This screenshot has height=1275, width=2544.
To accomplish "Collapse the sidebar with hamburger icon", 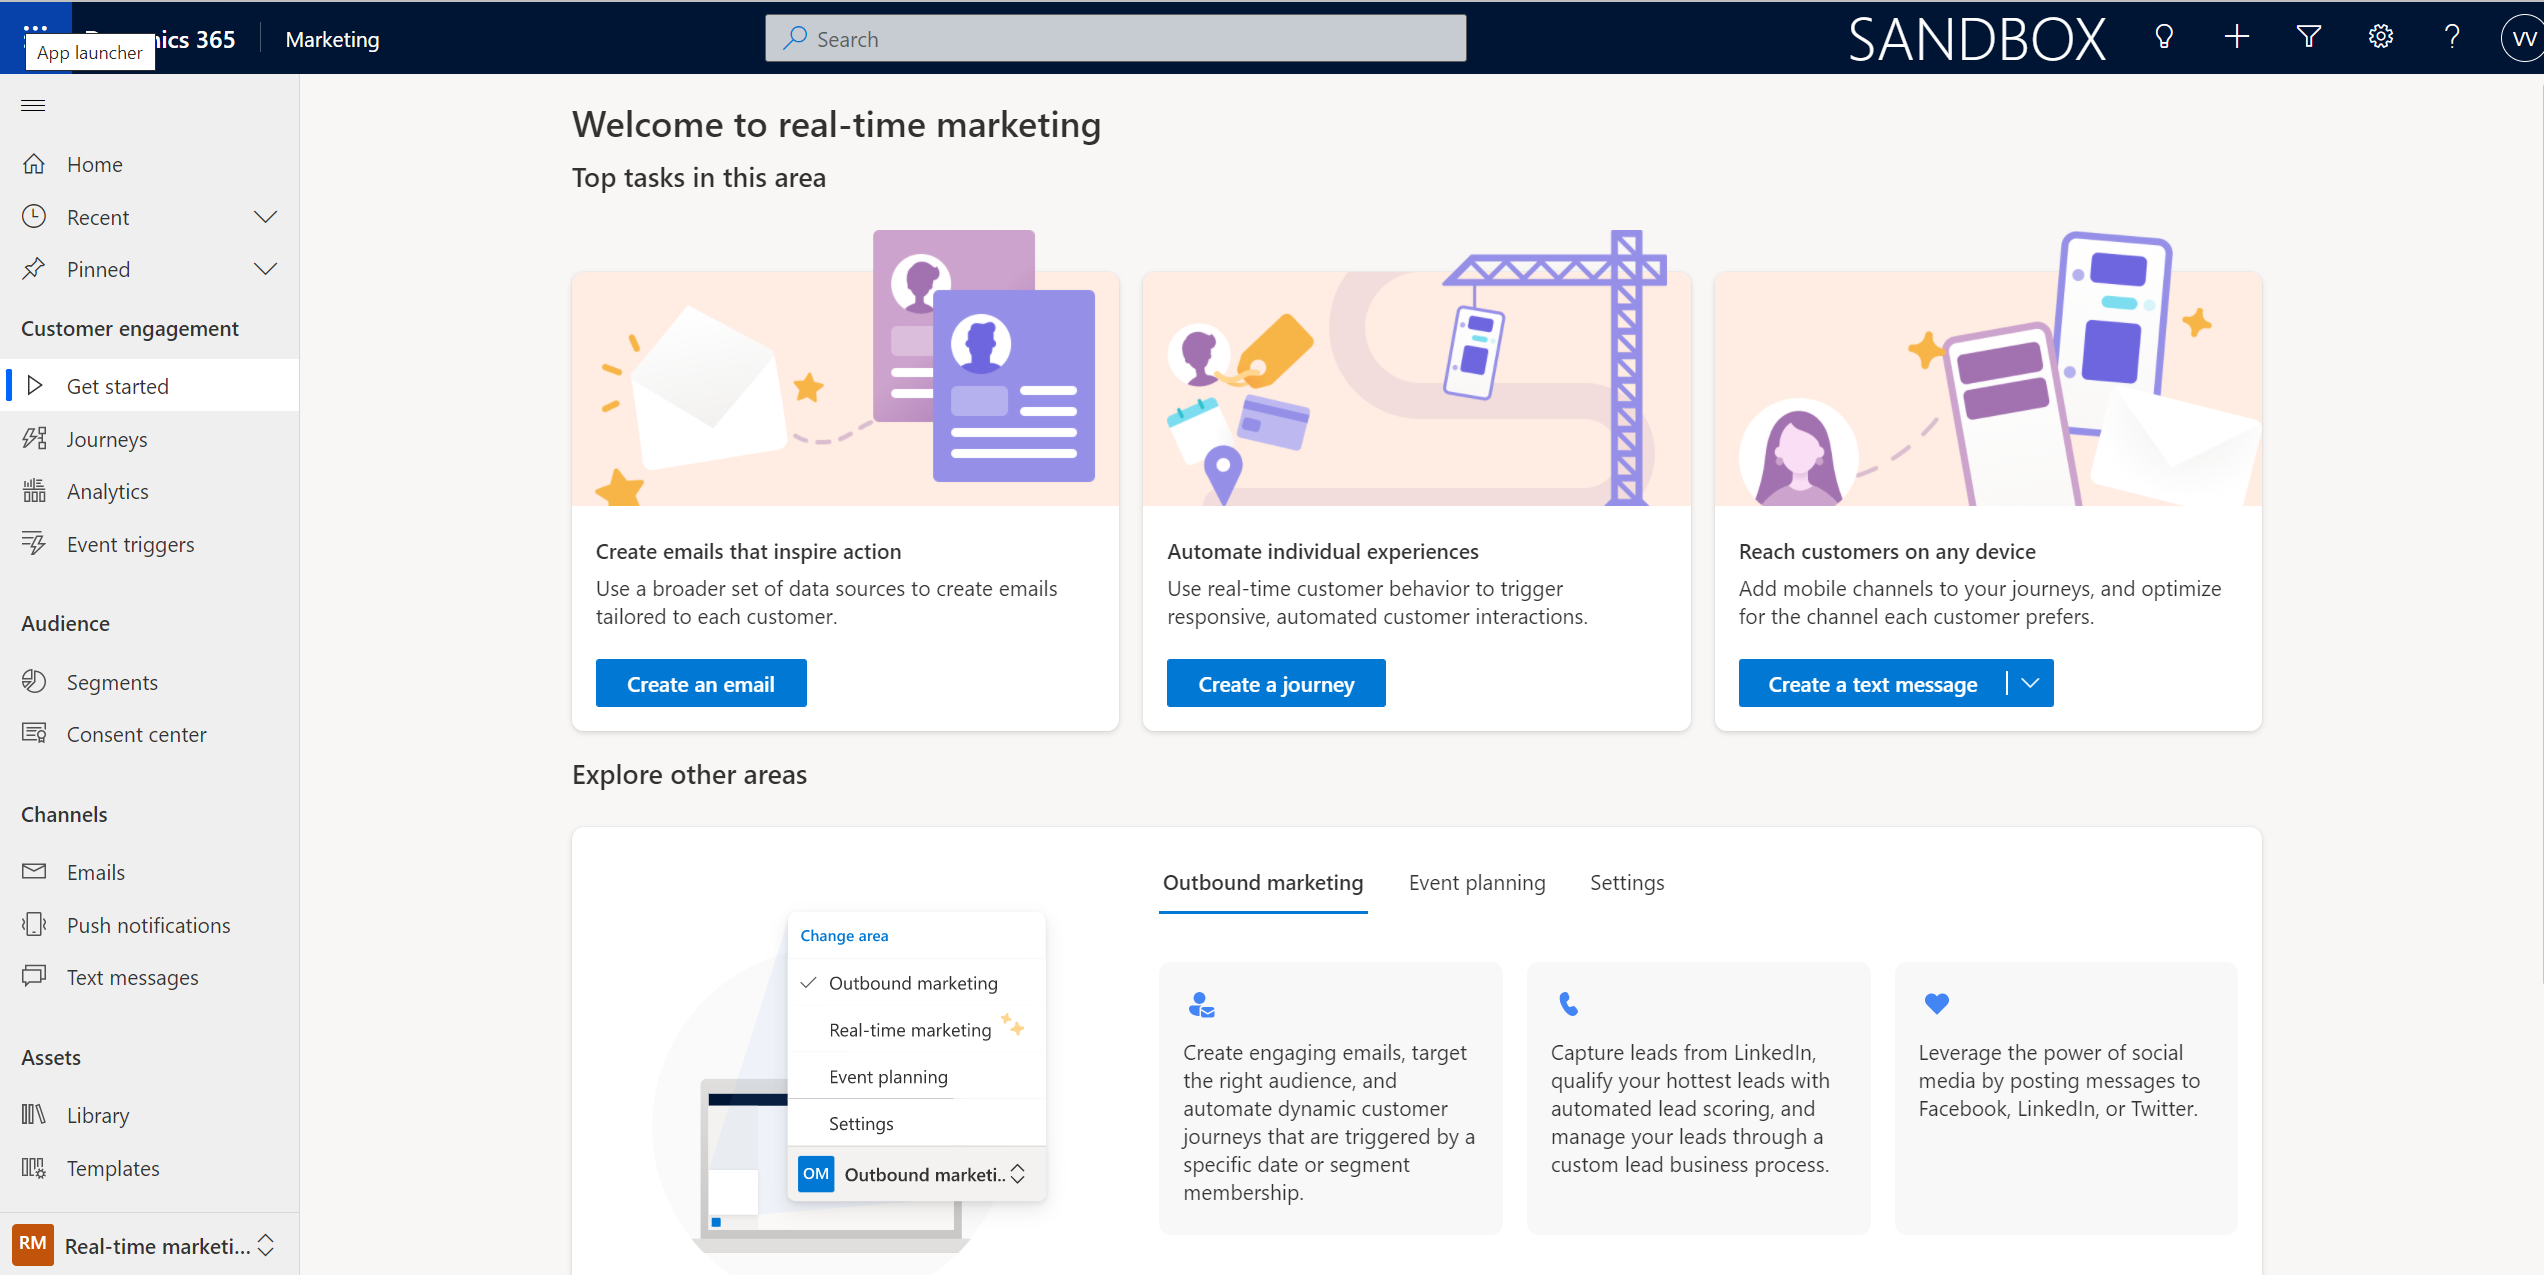I will 33,105.
